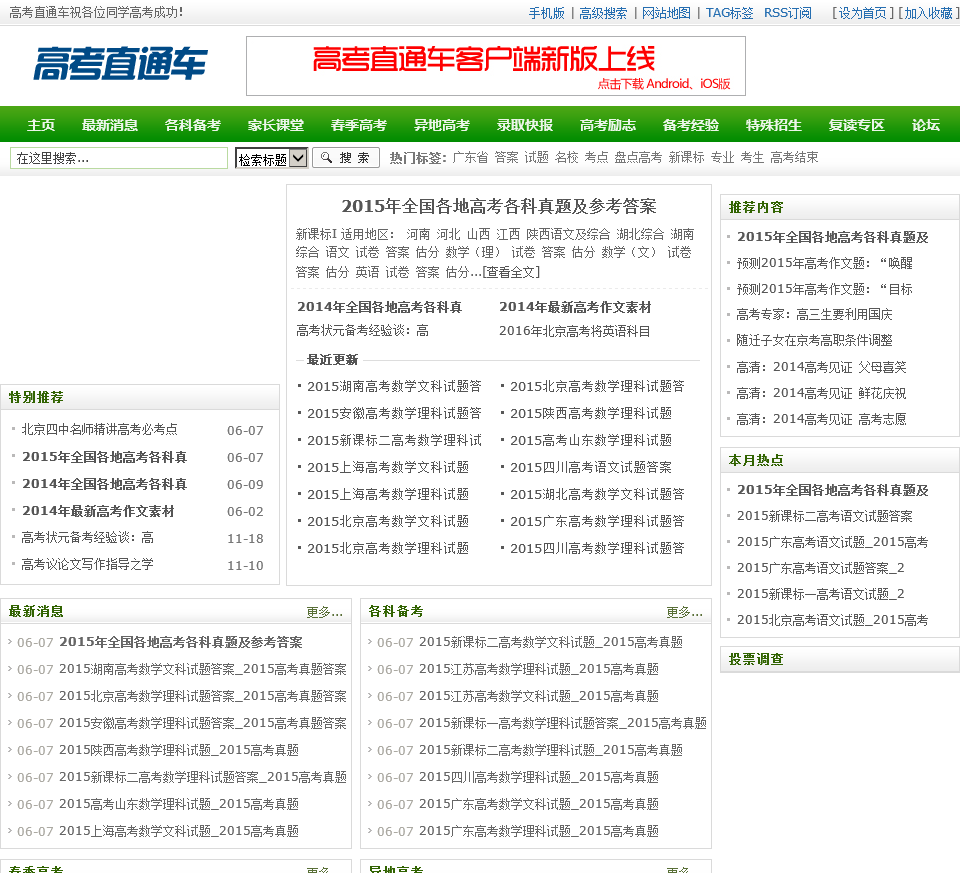Click 更多 in 各科备考 panel

684,612
